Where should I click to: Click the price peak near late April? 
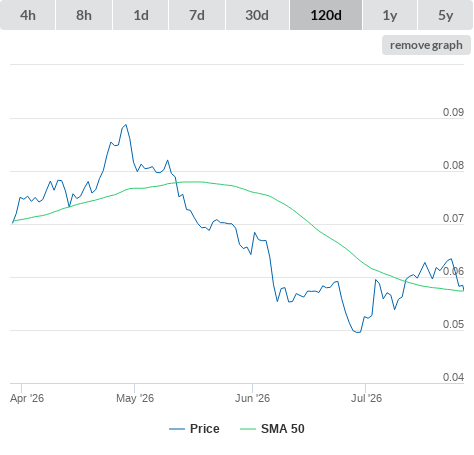(126, 125)
